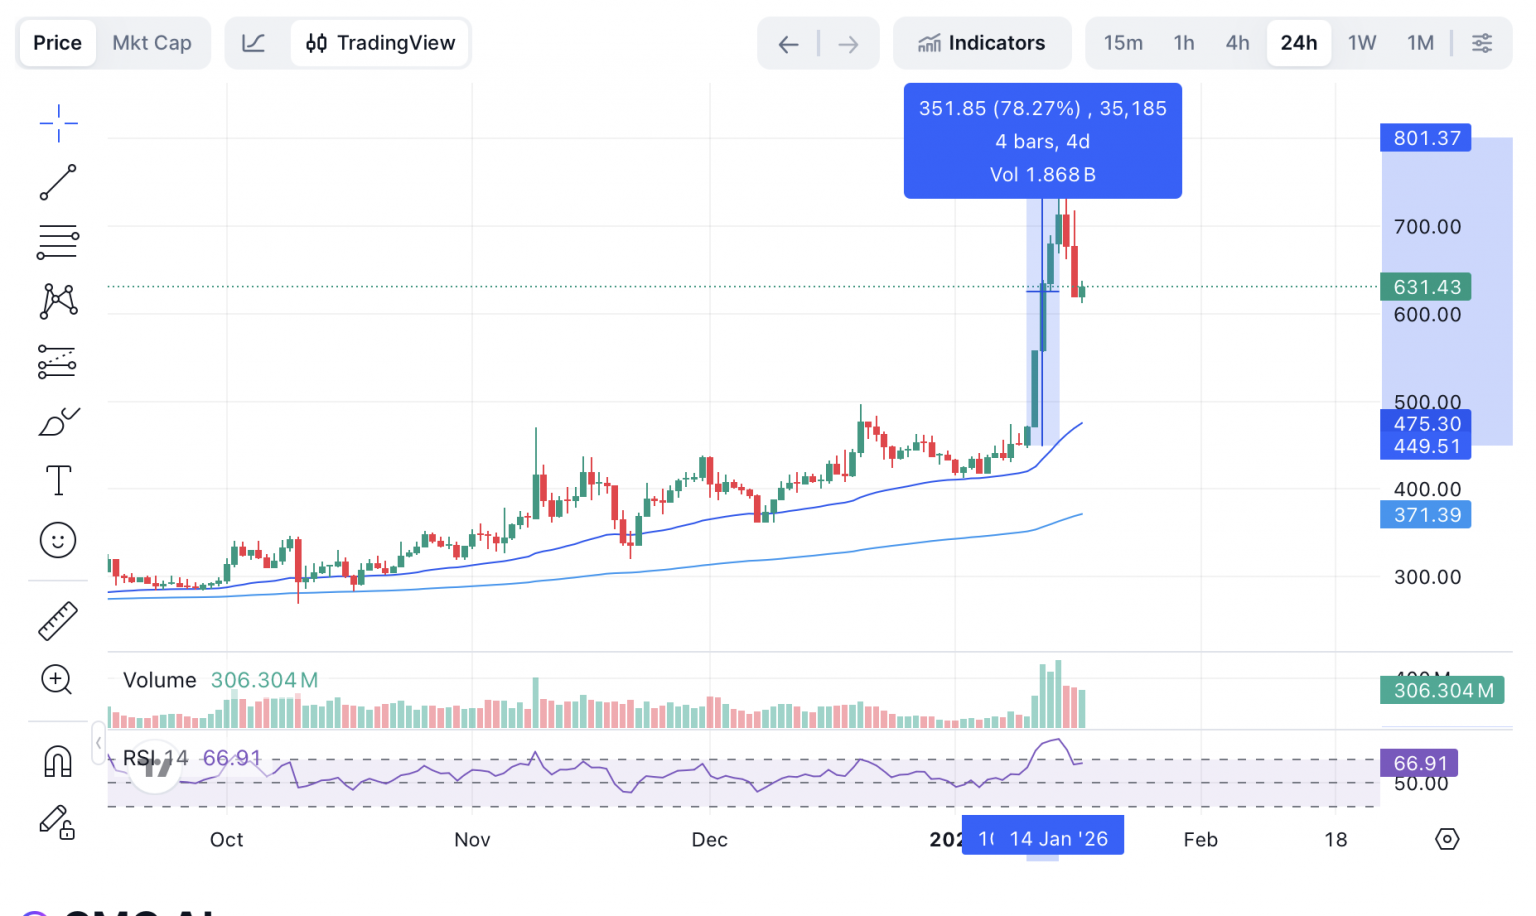
Task: Toggle lock all drawings pencil icon
Action: tap(58, 822)
